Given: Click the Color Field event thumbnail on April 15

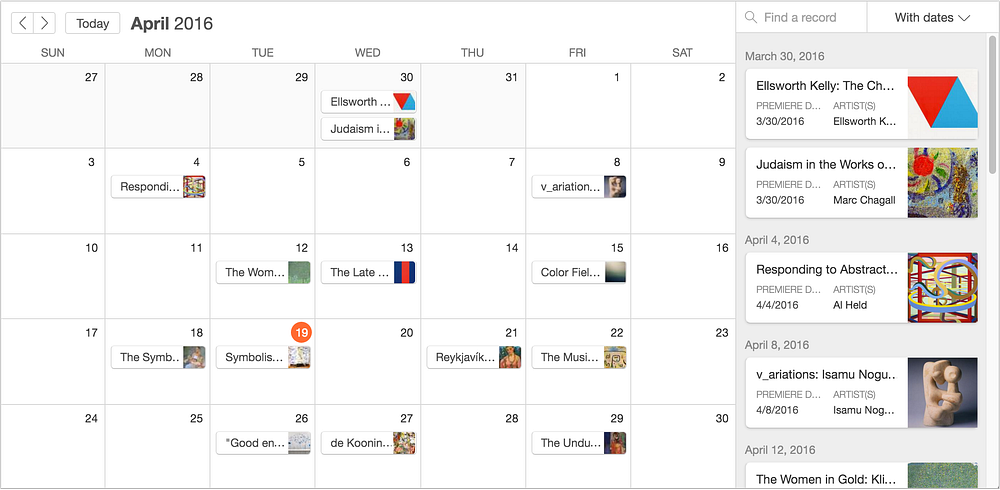Looking at the screenshot, I should click(x=615, y=272).
